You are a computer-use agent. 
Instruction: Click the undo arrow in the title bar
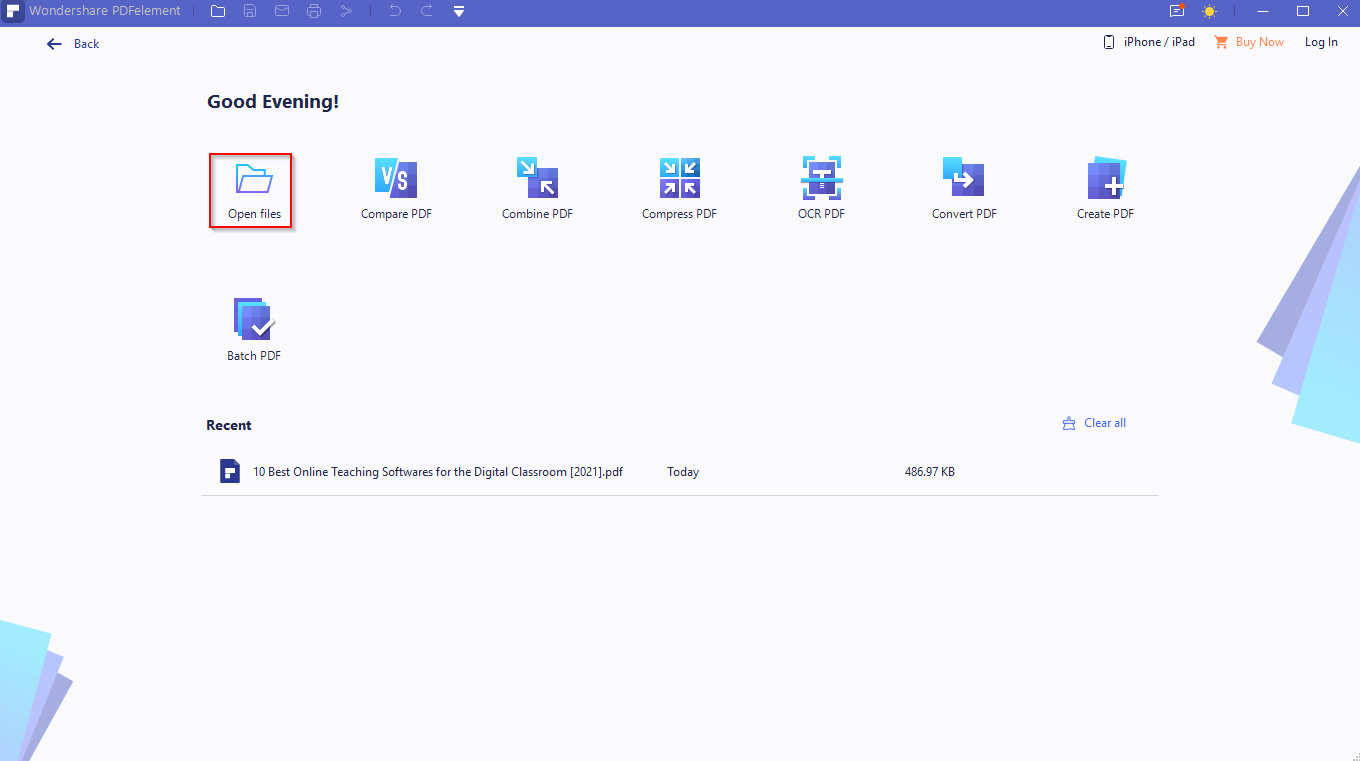pos(394,11)
